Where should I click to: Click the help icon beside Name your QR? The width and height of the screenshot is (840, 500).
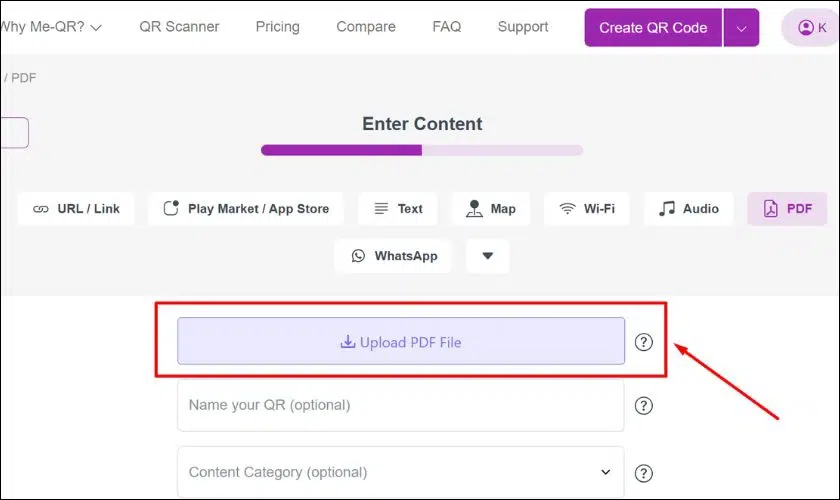pos(643,406)
